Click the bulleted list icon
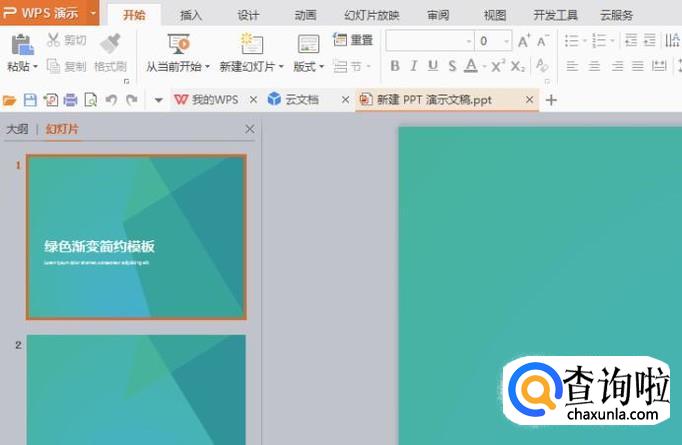This screenshot has height=445, width=682. coord(571,41)
